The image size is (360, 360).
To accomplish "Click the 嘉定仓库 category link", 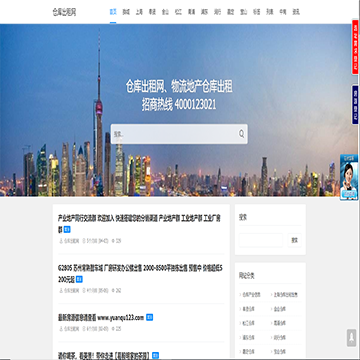I will [x=248, y=351].
